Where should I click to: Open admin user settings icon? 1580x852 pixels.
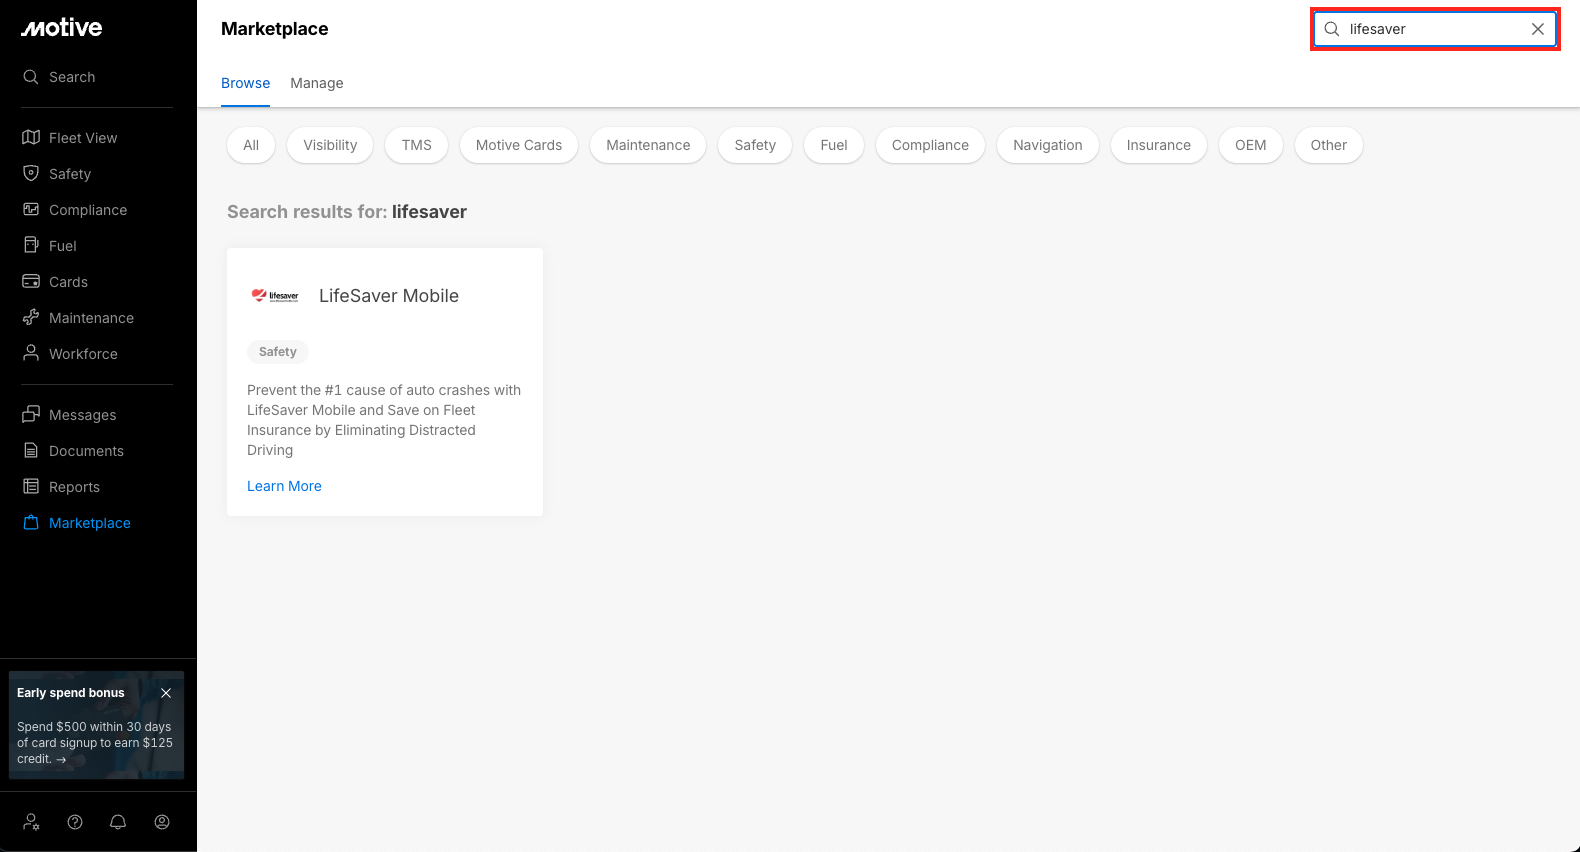point(31,822)
